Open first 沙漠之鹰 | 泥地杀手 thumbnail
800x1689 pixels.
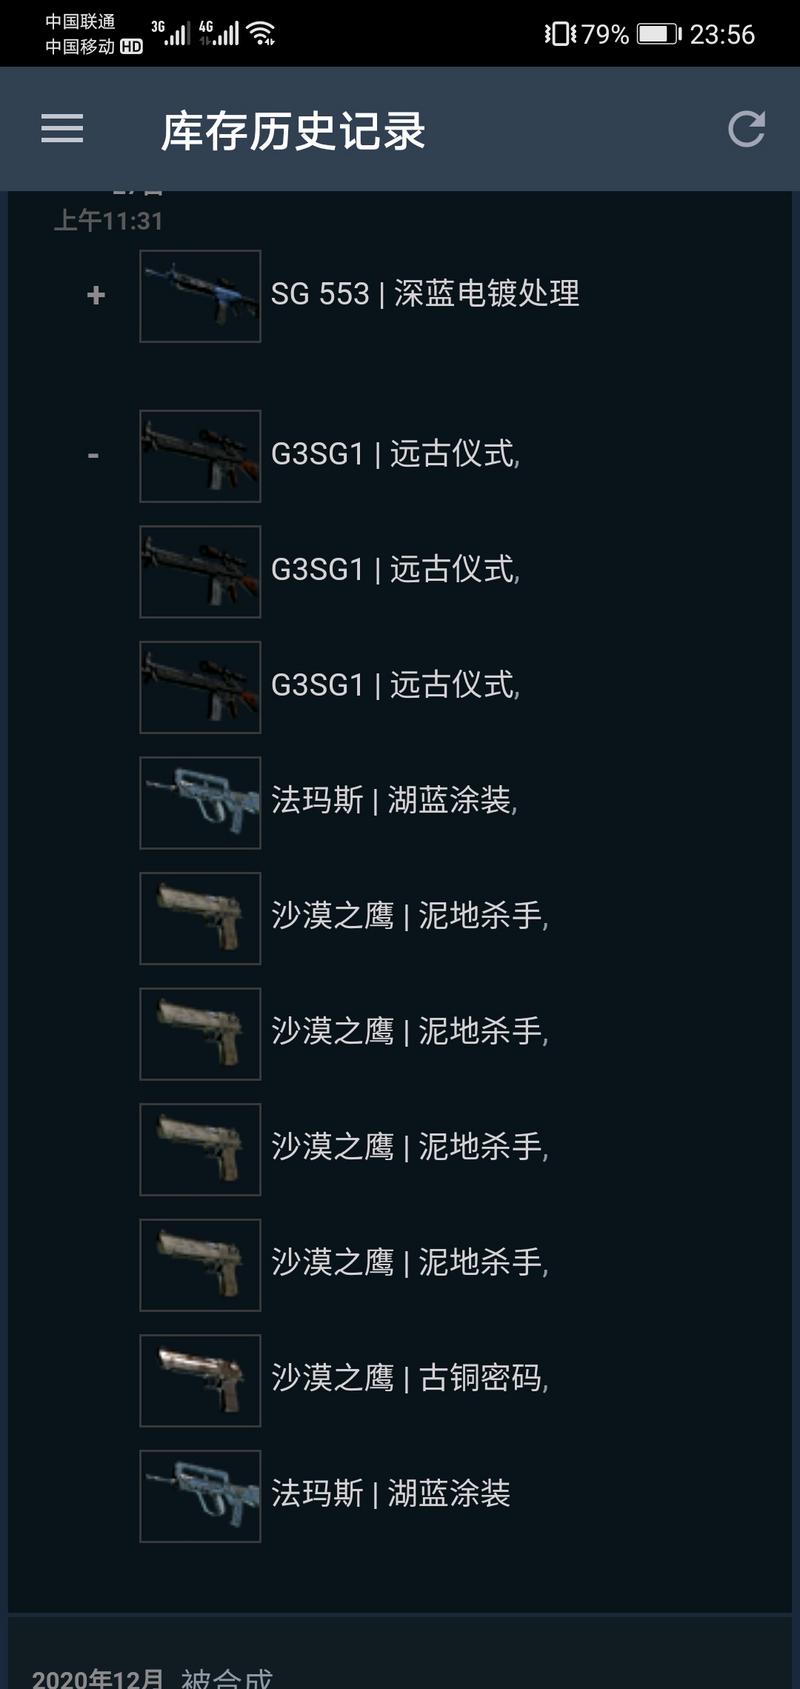pos(200,918)
